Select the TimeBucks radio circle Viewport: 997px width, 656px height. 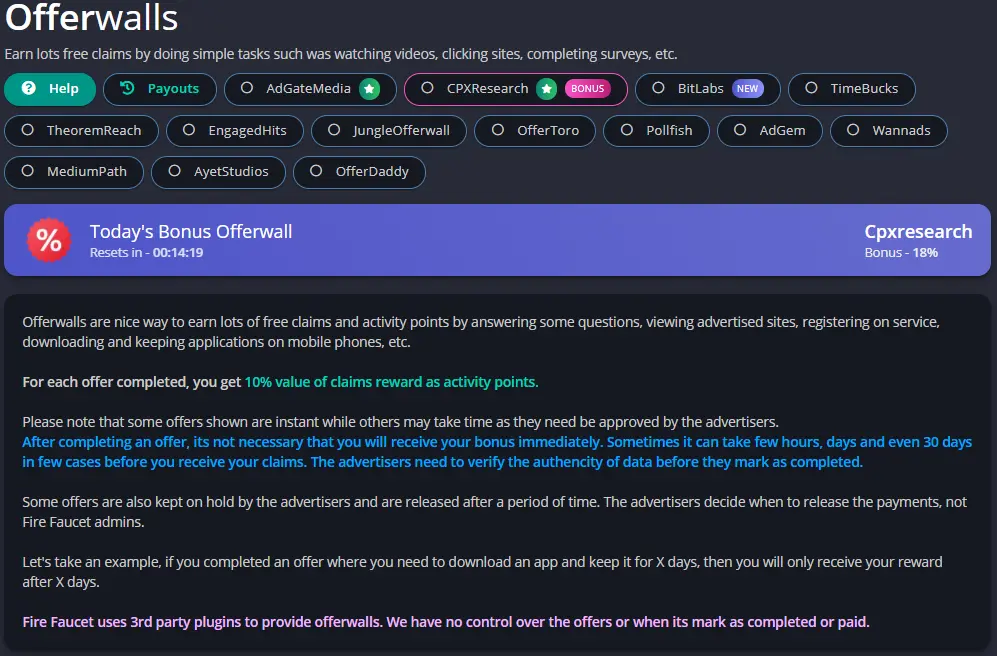(x=811, y=88)
